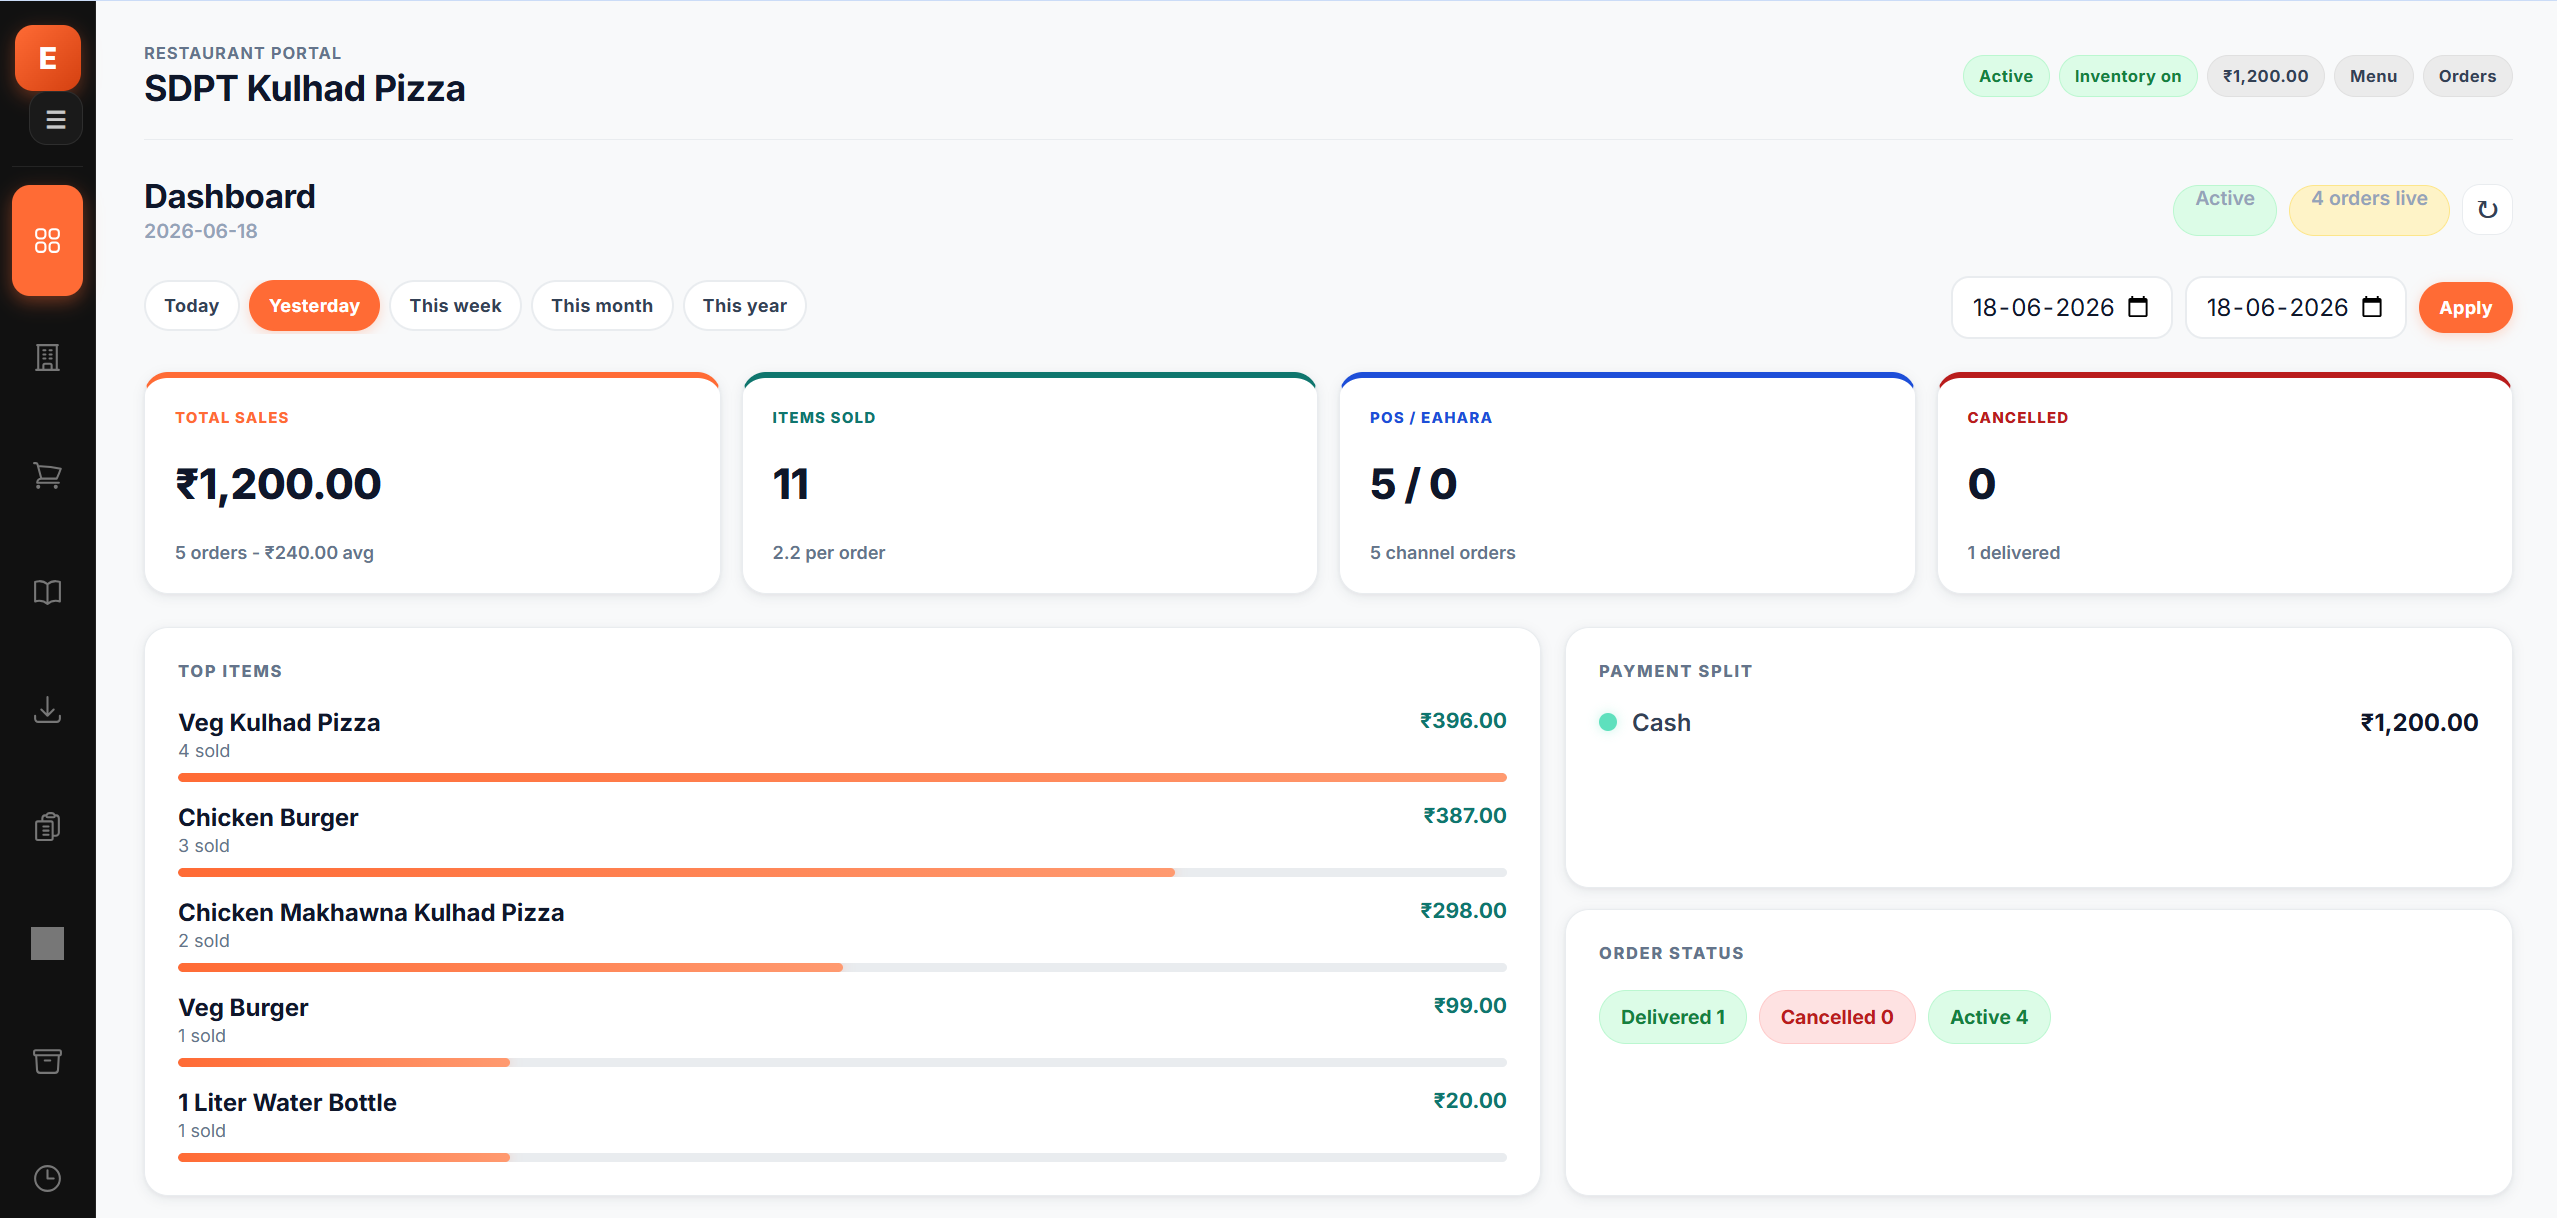Click the Items Sold card

point(1029,484)
